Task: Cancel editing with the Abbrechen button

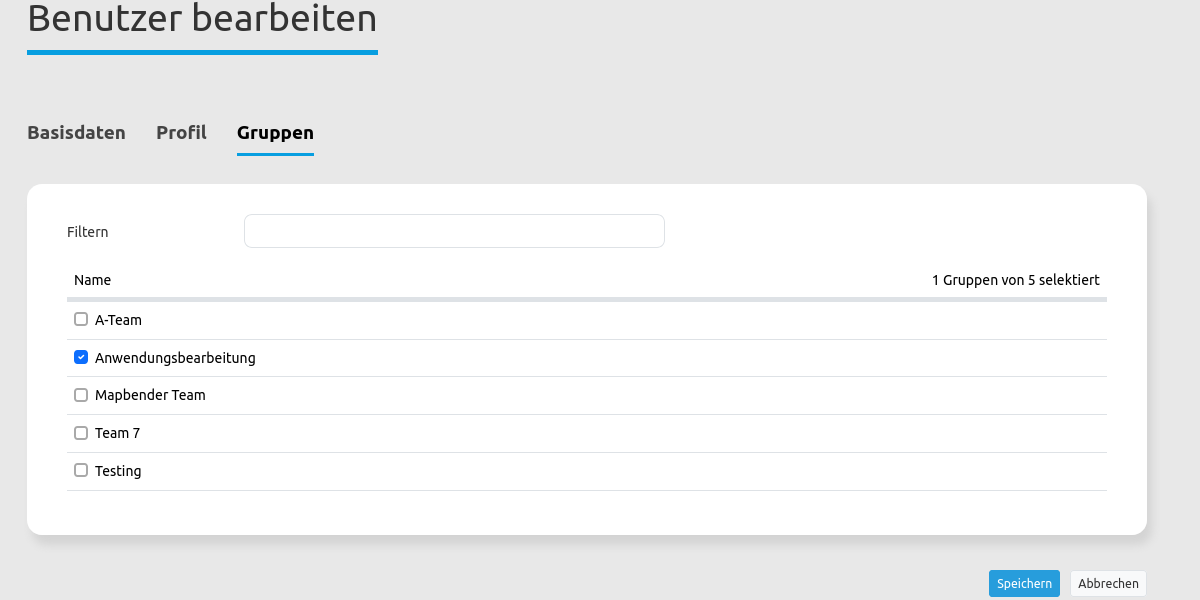Action: tap(1108, 584)
